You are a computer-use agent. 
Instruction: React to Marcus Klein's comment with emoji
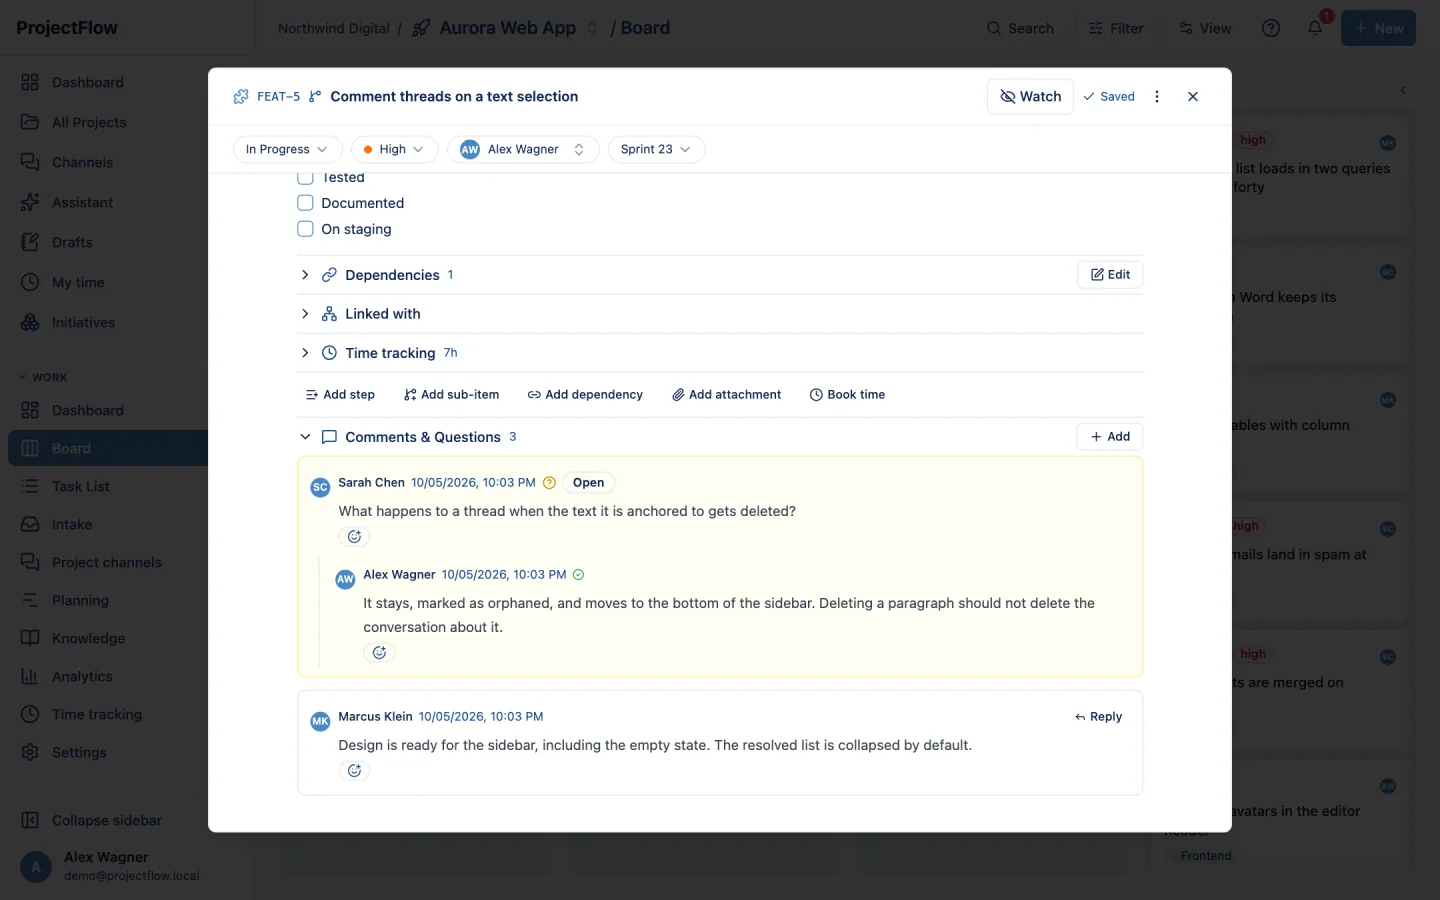point(354,771)
